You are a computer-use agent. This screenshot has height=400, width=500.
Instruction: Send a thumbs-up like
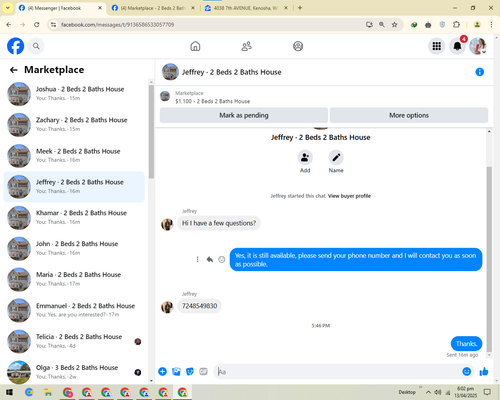point(484,371)
